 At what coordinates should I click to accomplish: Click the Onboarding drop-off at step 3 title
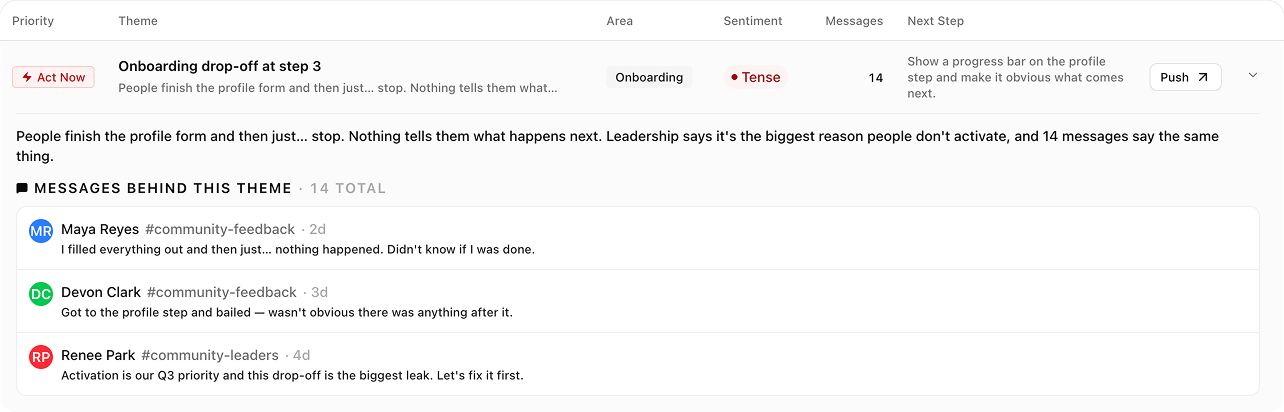pos(220,66)
